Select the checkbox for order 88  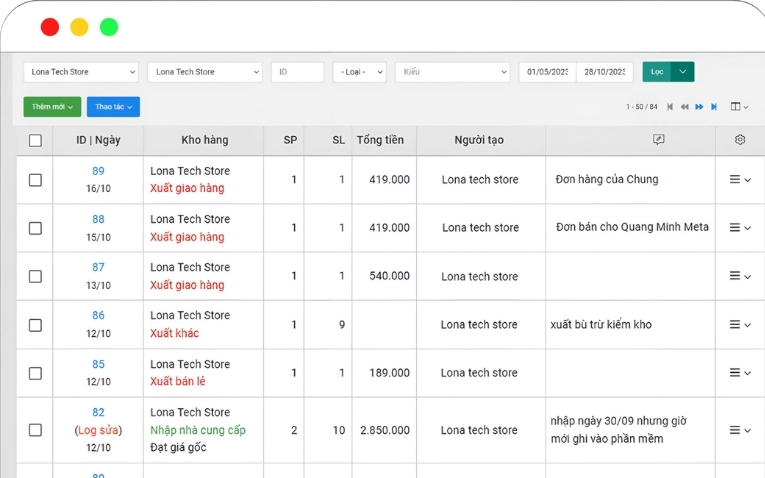35,228
